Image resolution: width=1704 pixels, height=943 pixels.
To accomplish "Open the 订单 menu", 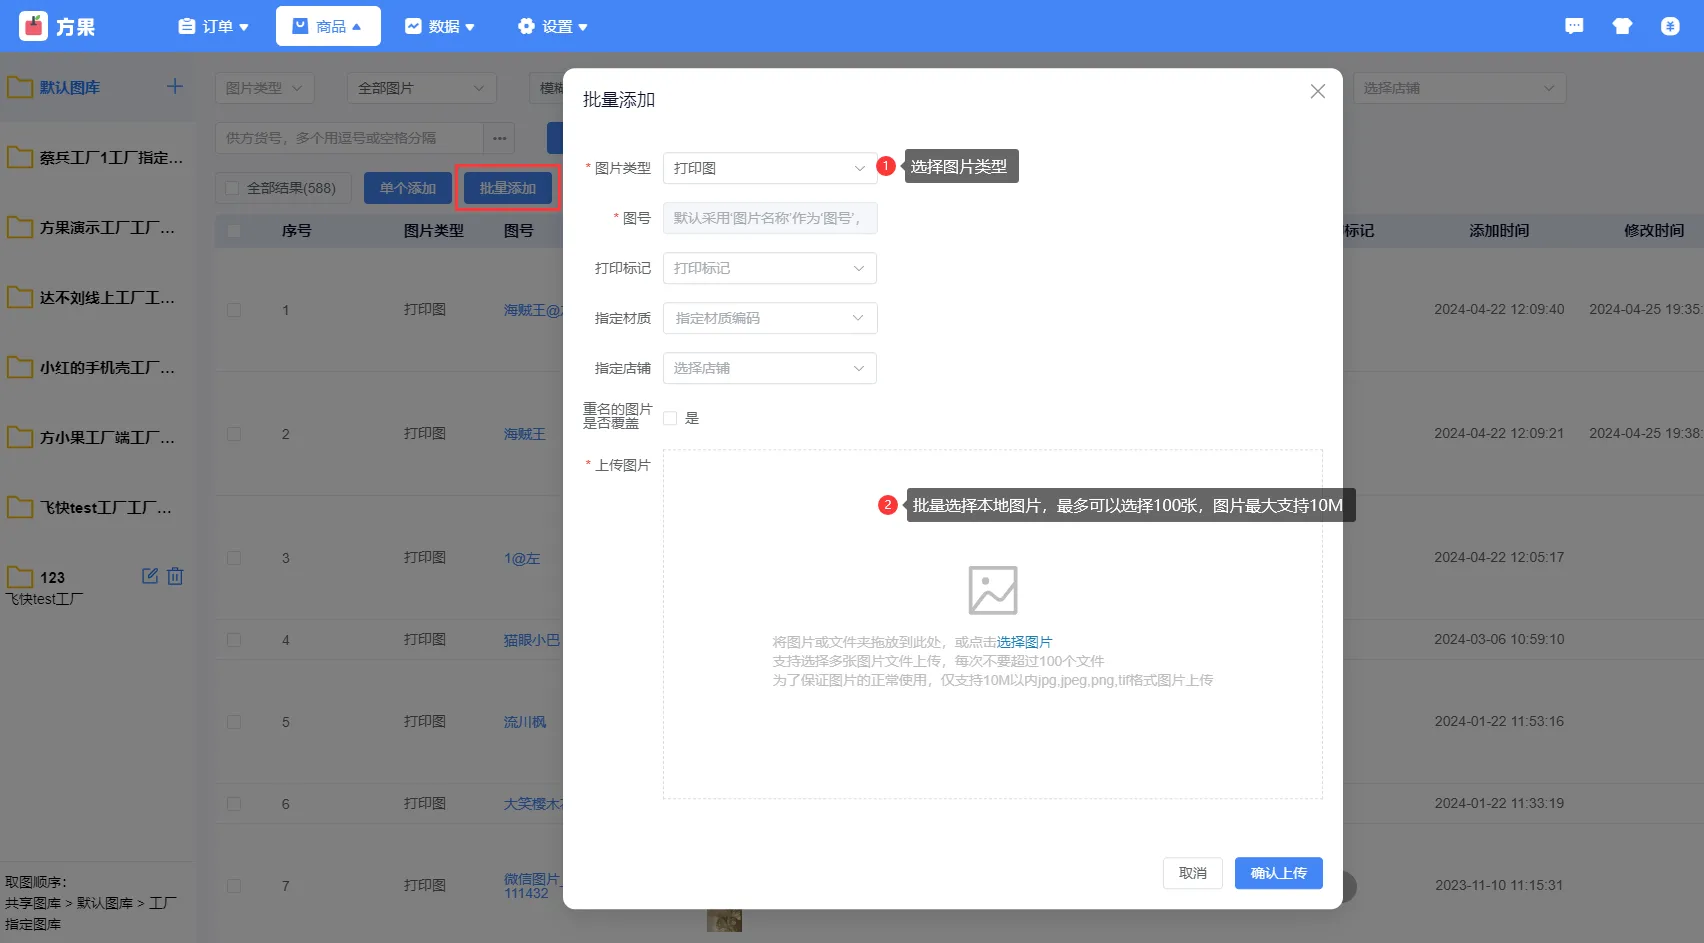I will [213, 26].
